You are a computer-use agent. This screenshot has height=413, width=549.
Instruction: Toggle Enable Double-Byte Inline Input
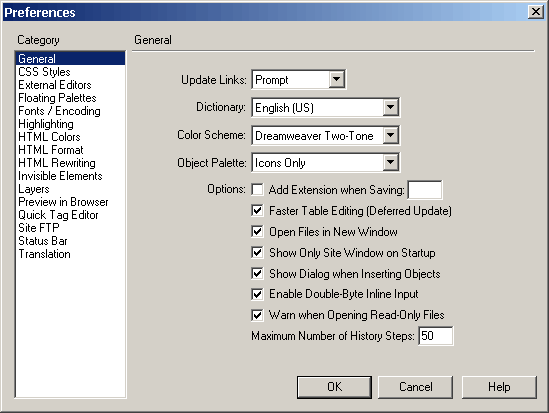click(x=257, y=294)
